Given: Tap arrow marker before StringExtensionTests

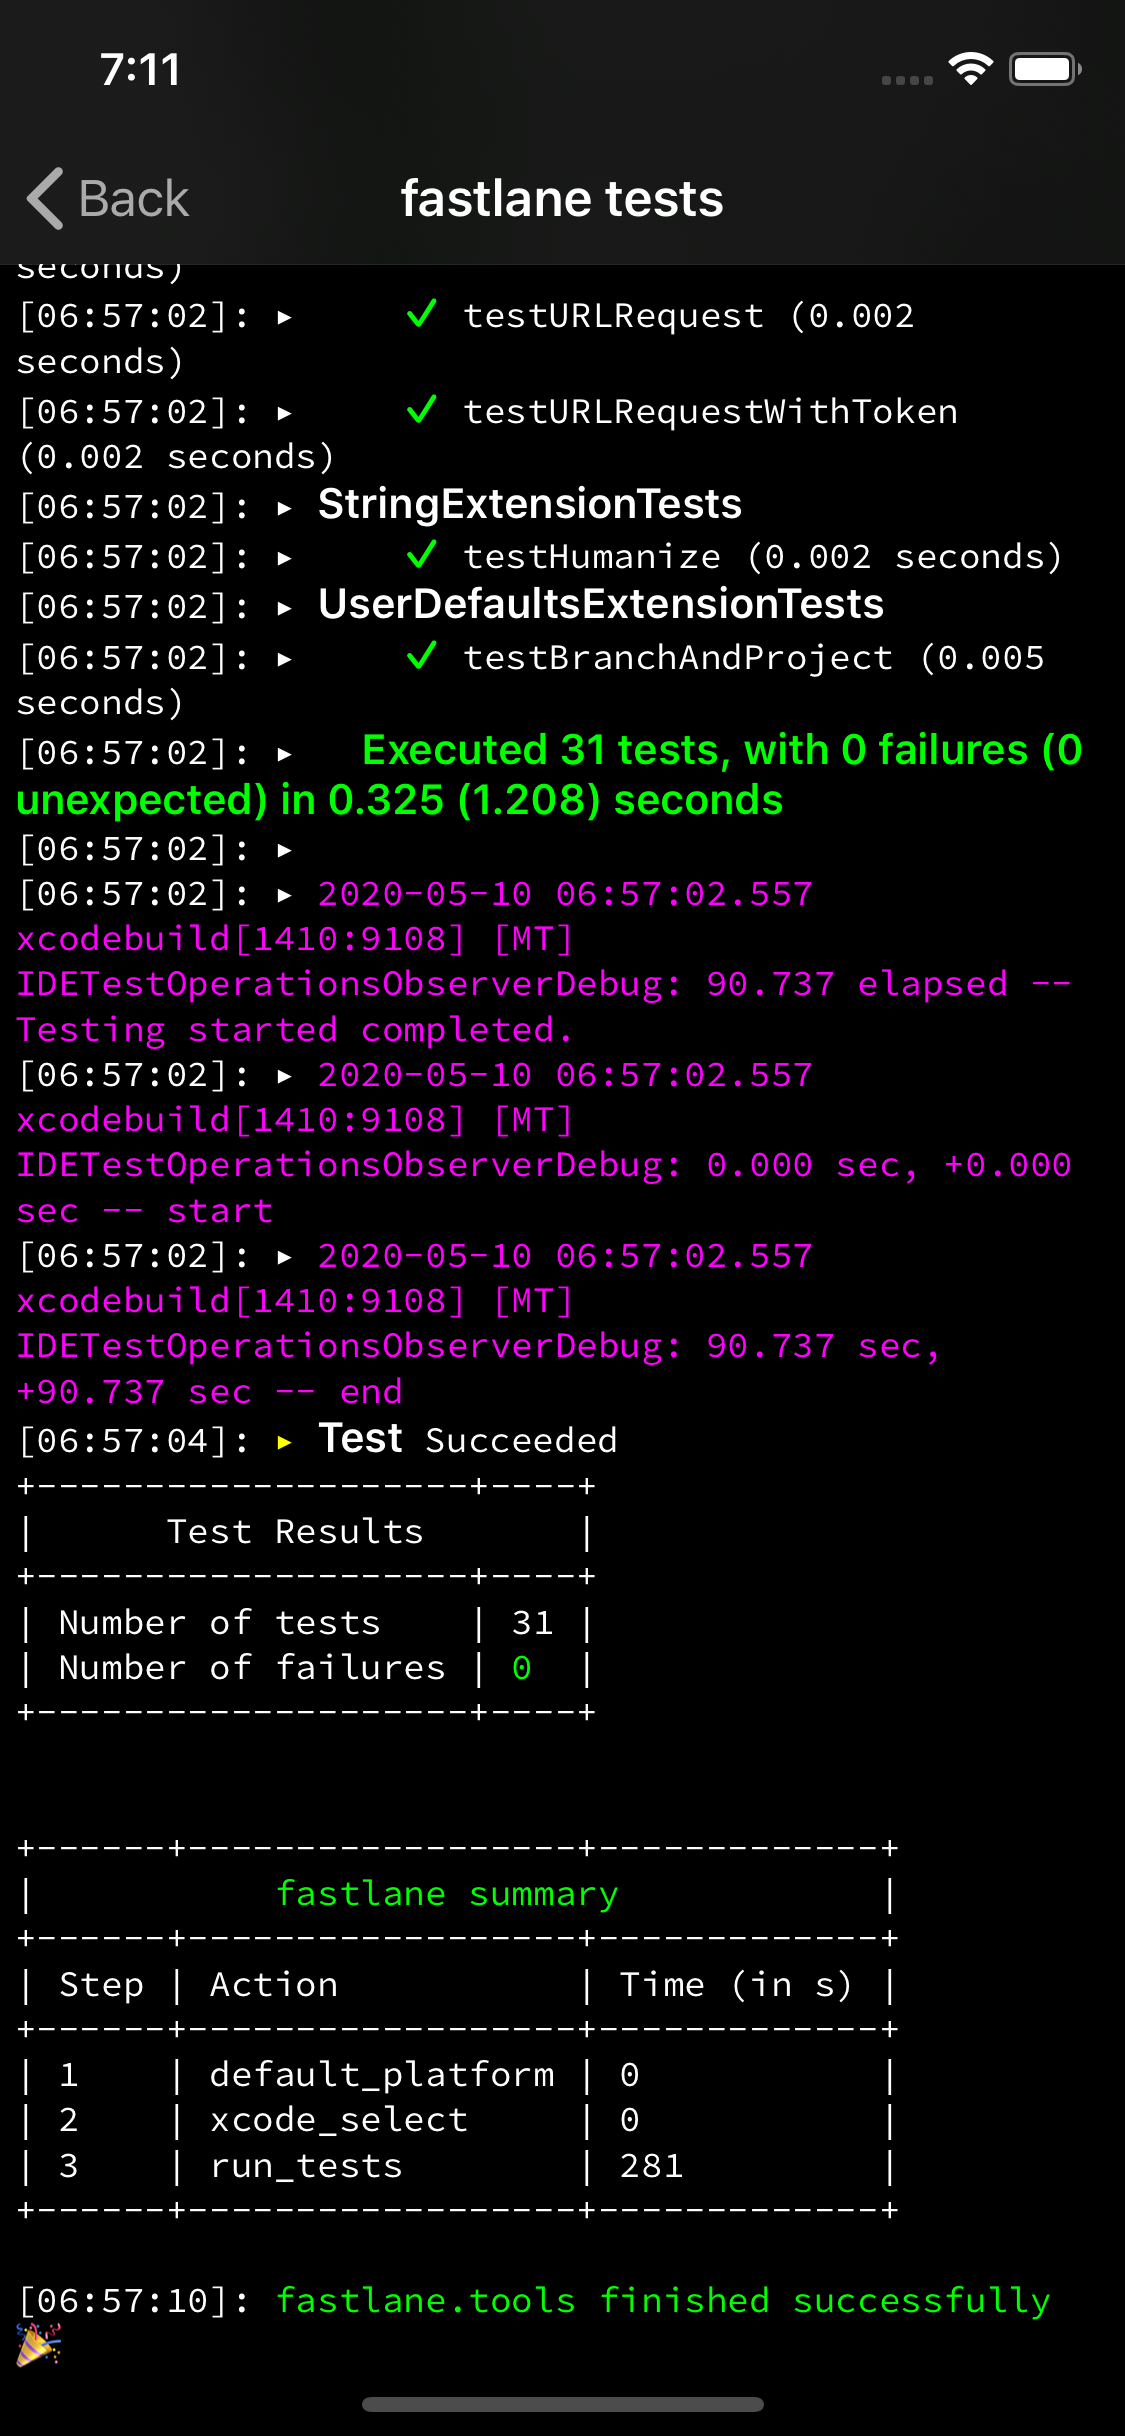Looking at the screenshot, I should [285, 508].
